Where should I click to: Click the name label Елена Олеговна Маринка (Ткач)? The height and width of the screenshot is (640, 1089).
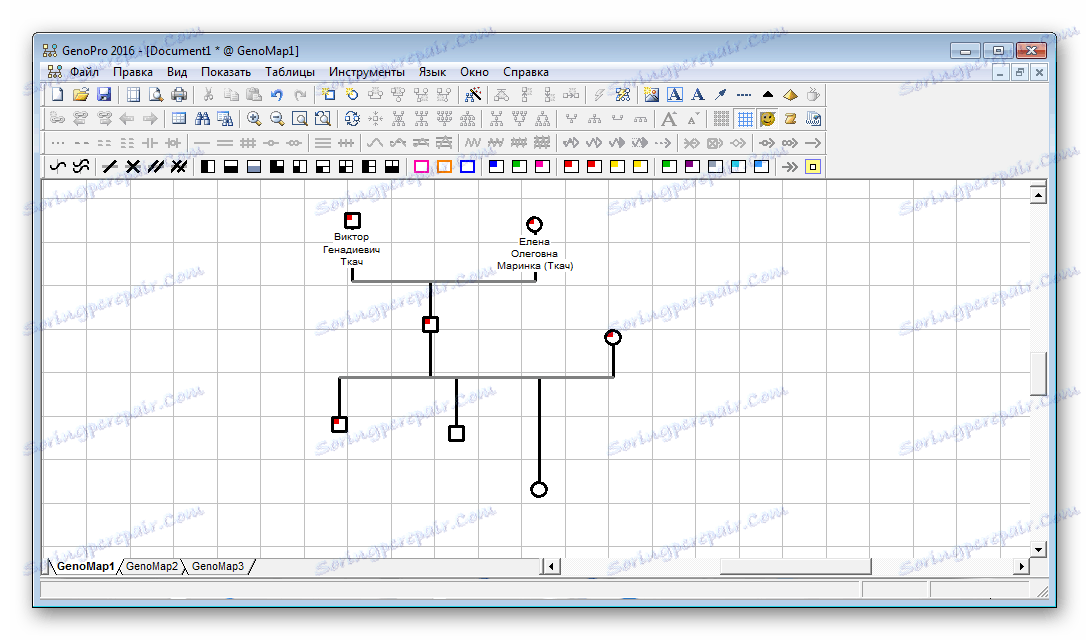[535, 253]
